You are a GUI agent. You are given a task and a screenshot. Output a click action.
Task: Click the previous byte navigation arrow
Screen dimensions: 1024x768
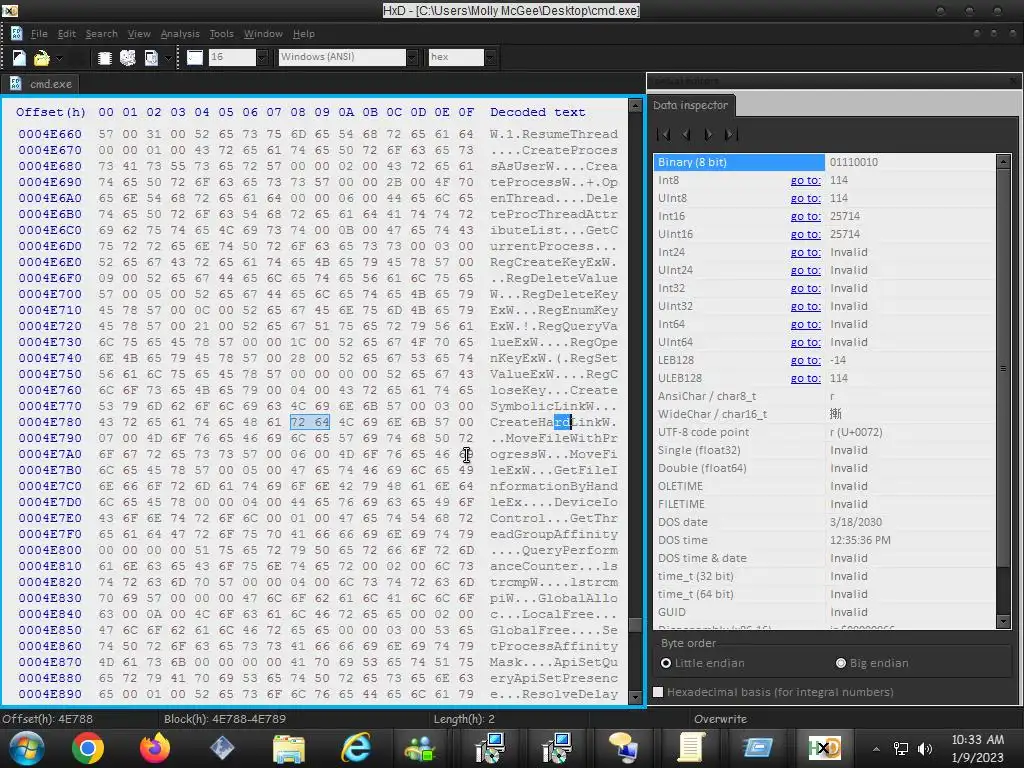click(x=686, y=135)
